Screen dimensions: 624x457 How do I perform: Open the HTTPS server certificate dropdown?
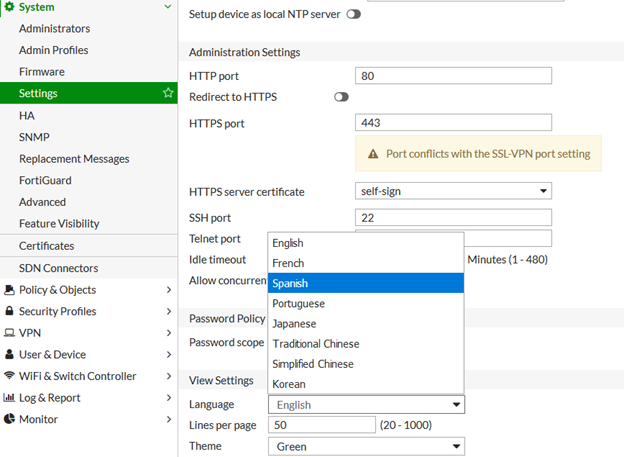click(x=454, y=191)
